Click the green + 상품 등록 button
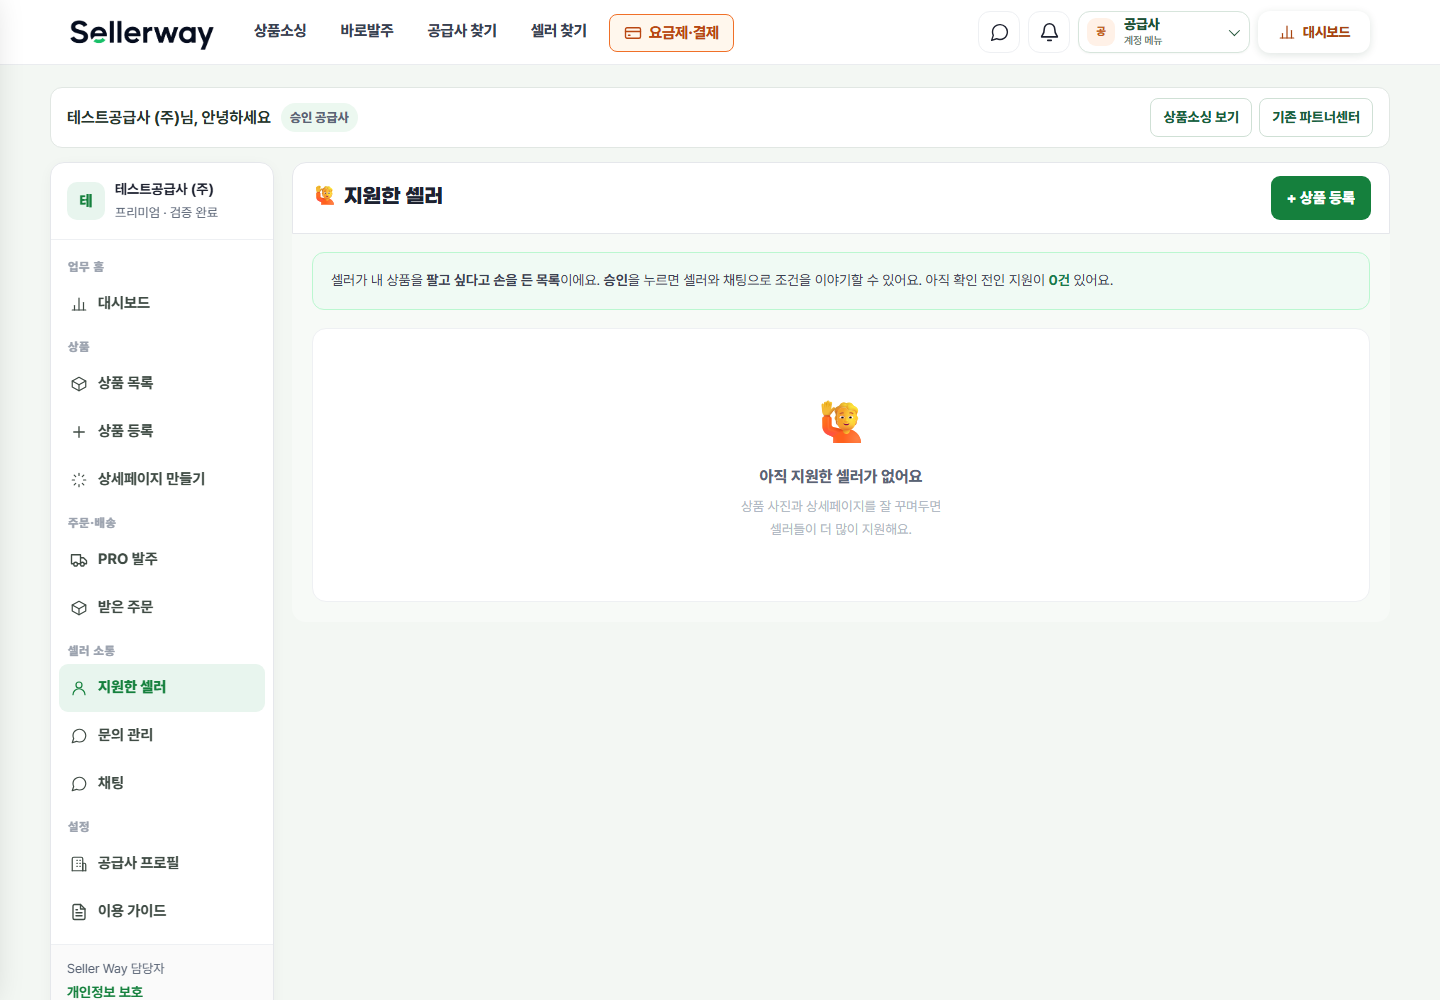 [x=1321, y=198]
